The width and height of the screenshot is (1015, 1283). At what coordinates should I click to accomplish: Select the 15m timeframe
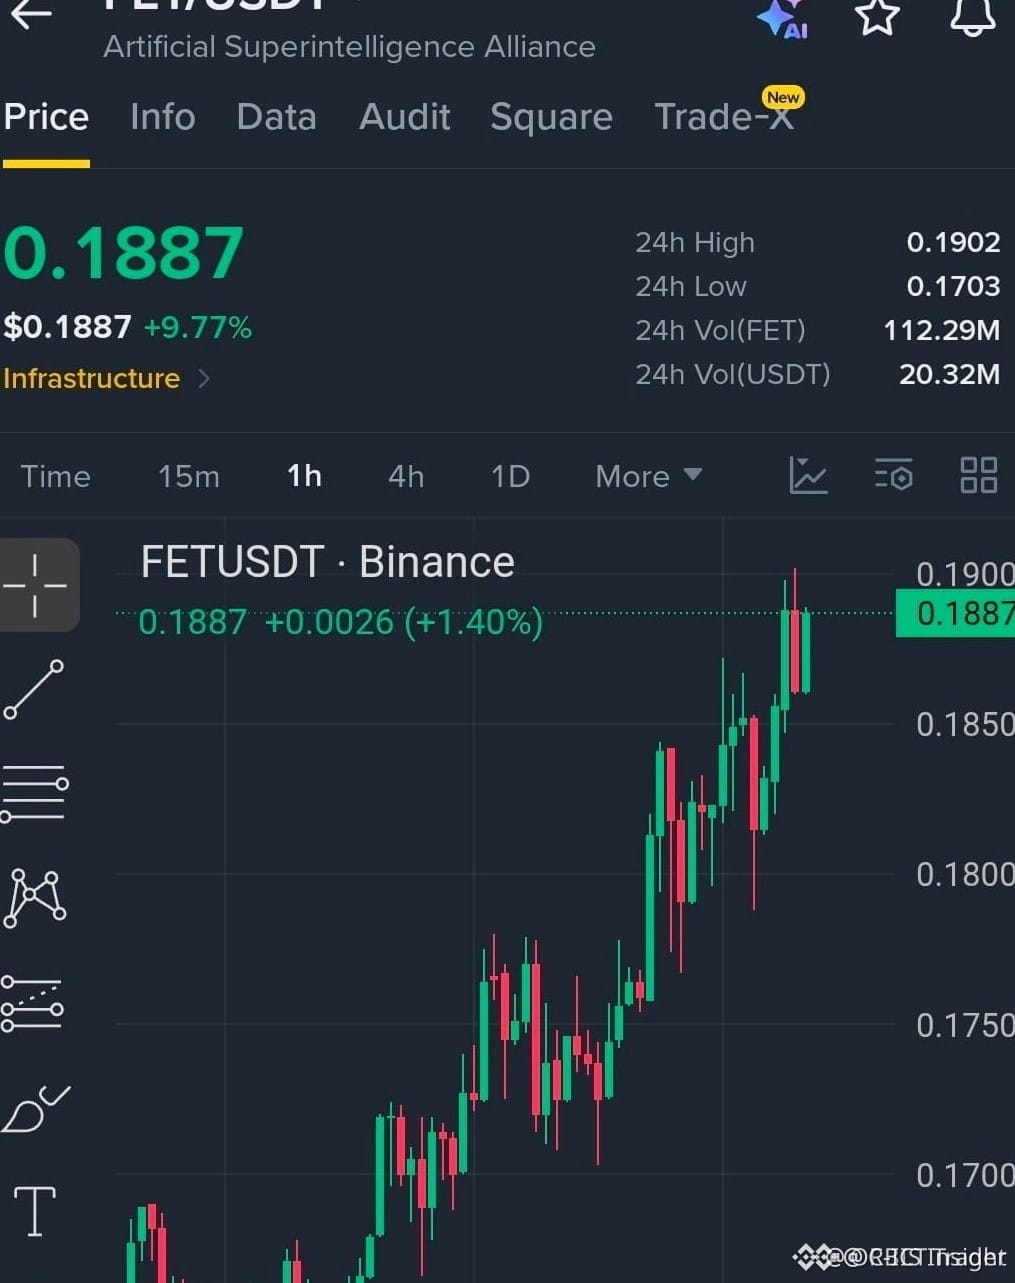point(188,476)
